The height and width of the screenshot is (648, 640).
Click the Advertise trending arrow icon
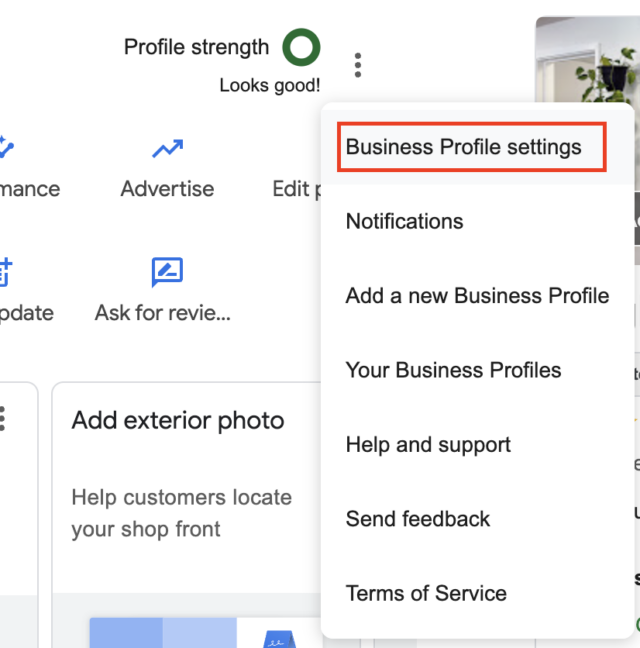[x=167, y=149]
